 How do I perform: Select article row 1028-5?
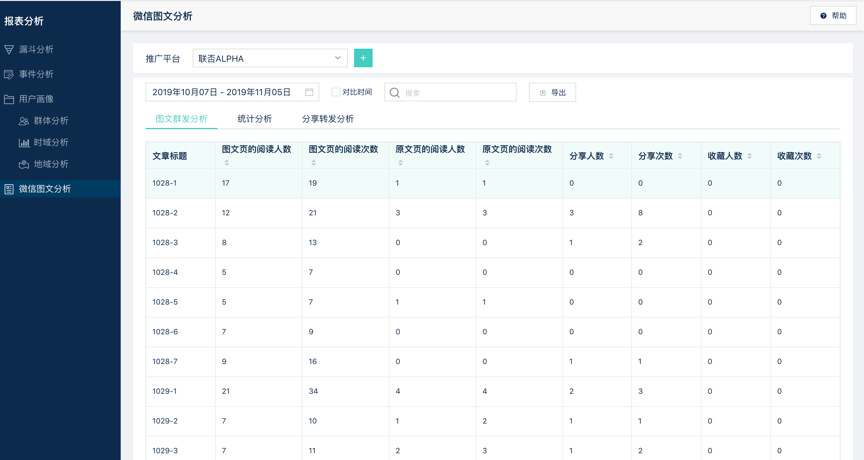tap(493, 302)
